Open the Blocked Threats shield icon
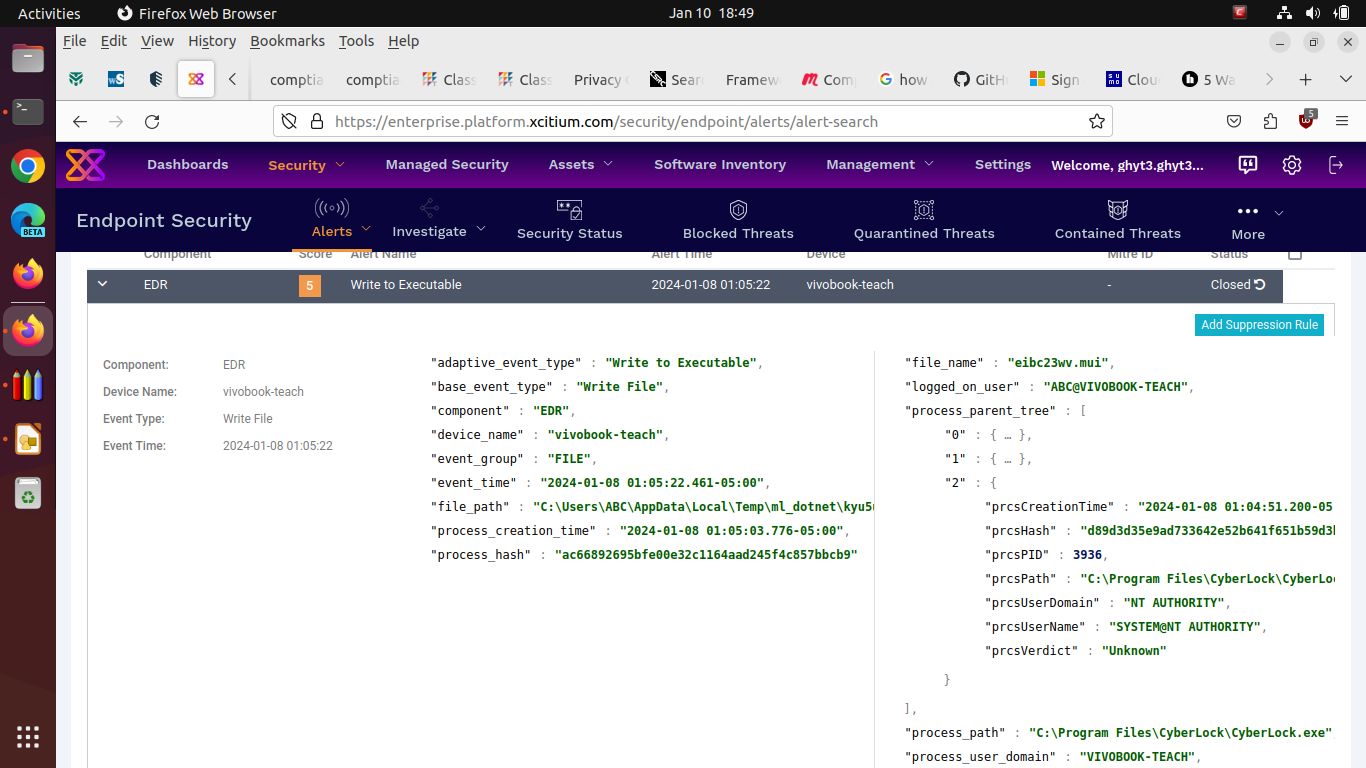 pyautogui.click(x=738, y=210)
